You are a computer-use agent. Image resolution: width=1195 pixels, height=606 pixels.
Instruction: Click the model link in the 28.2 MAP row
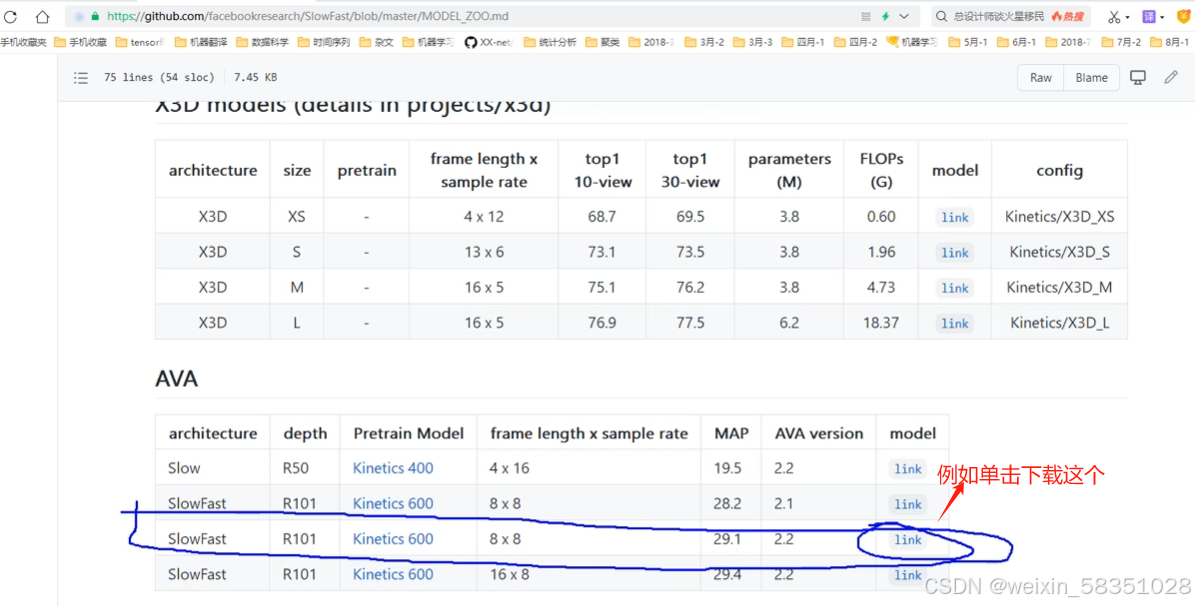908,504
